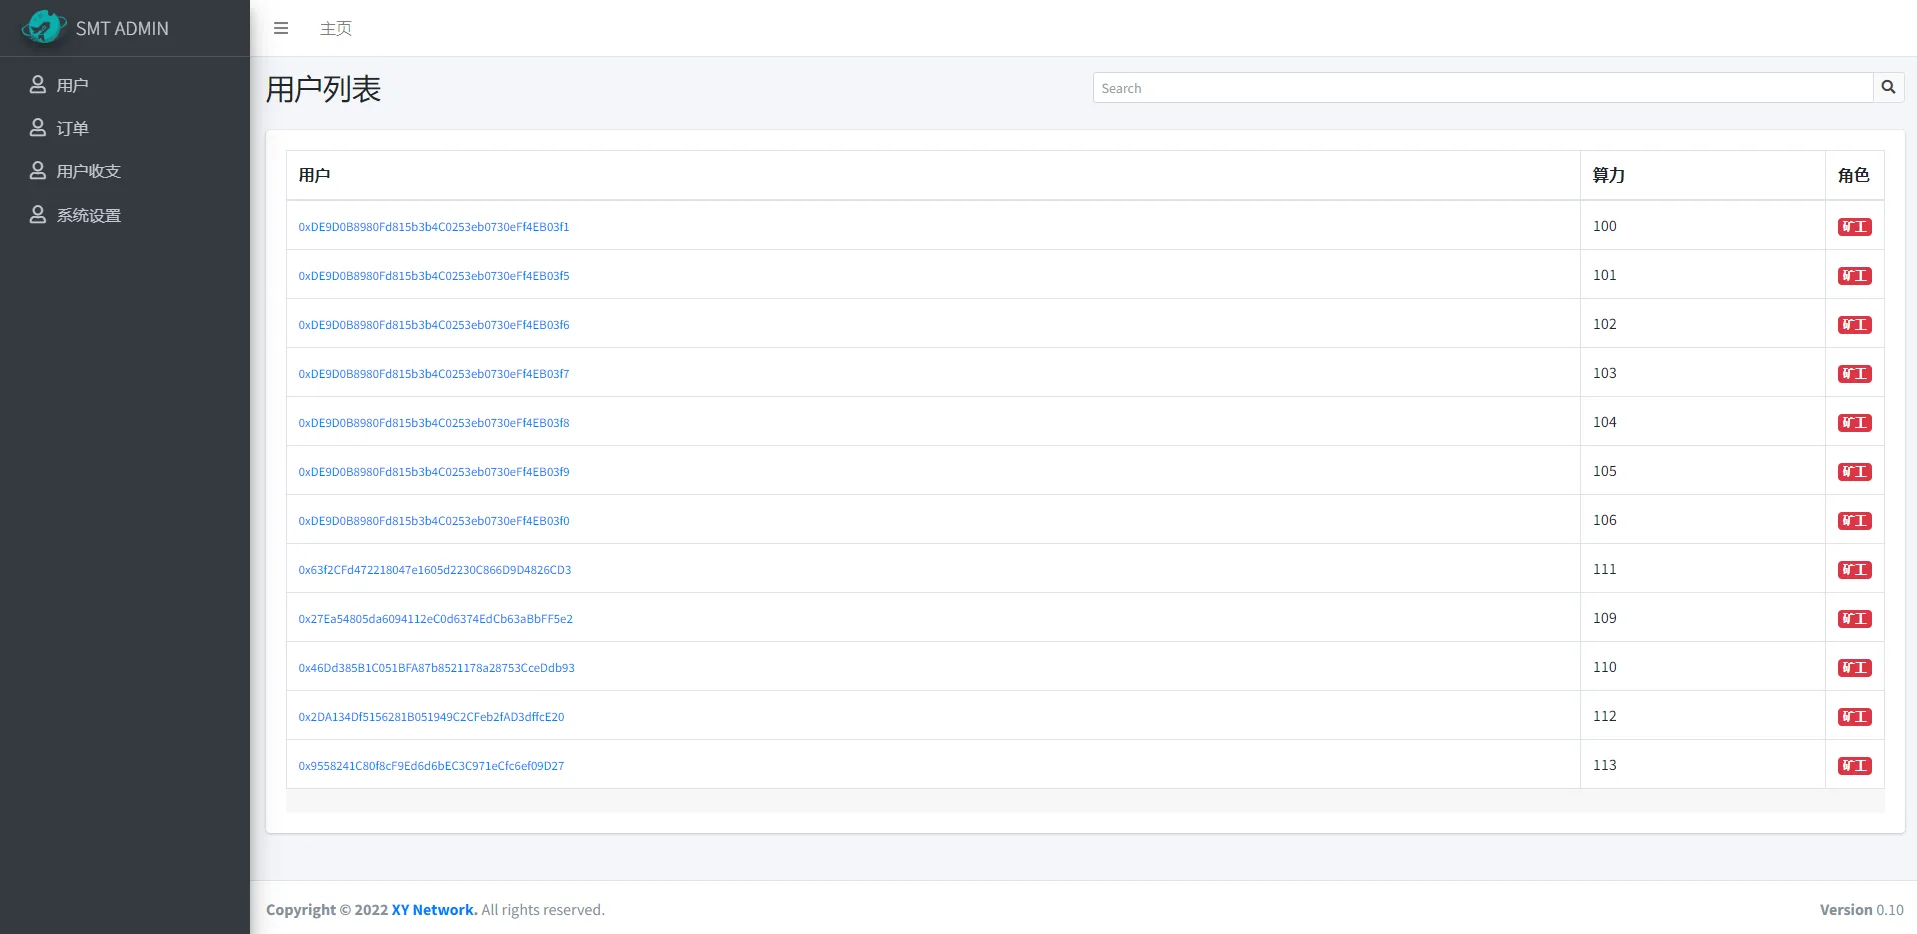1917x934 pixels.
Task: Click the icon beside 用户收支
Action: (x=38, y=171)
